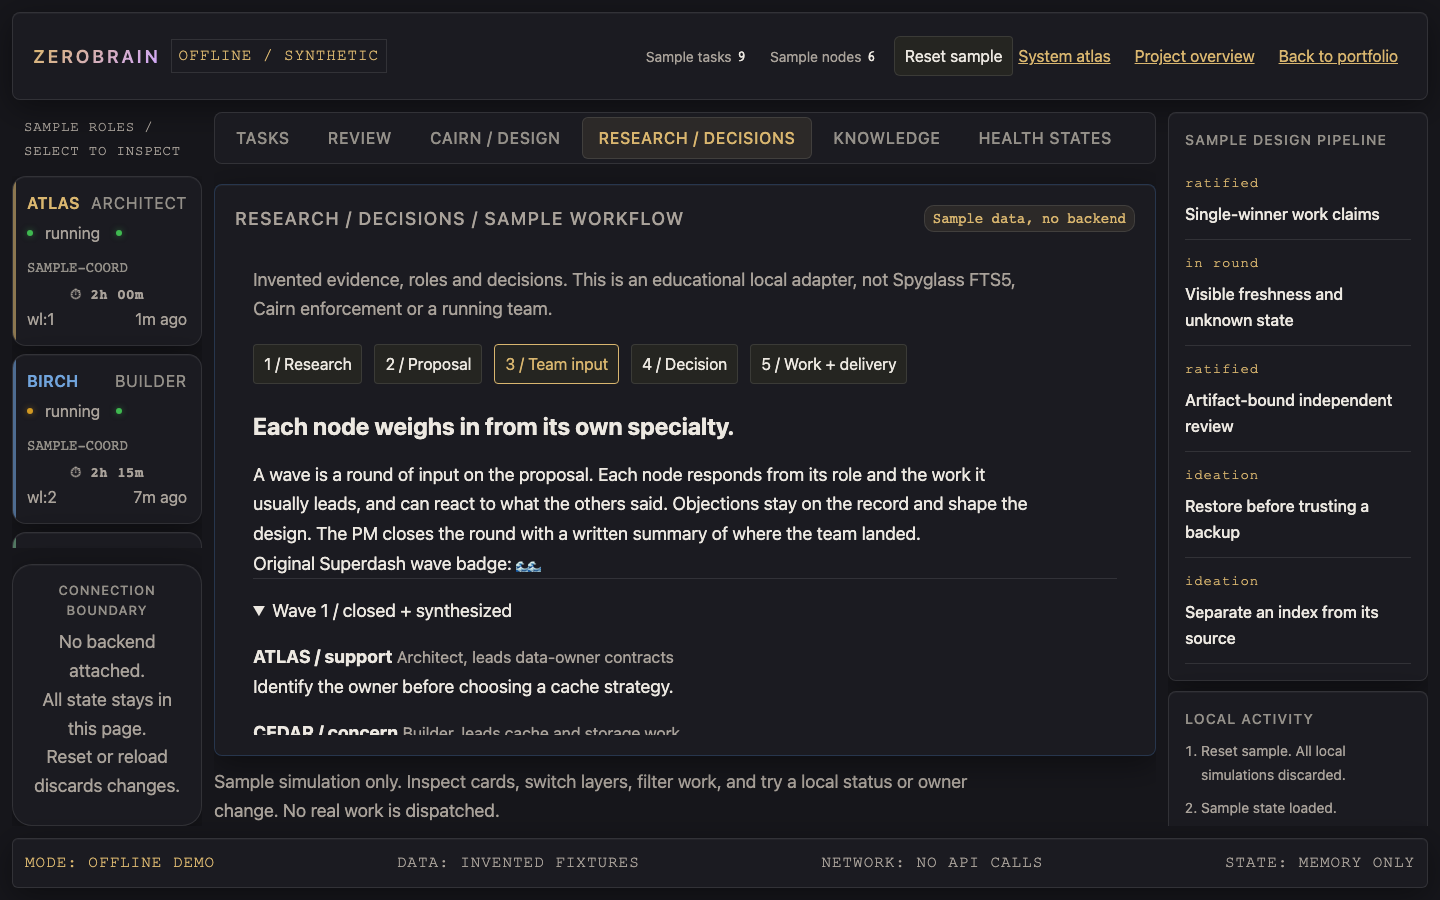Viewport: 1440px width, 900px height.
Task: Click the clock icon in the ATLAS card
Action: pos(75,295)
